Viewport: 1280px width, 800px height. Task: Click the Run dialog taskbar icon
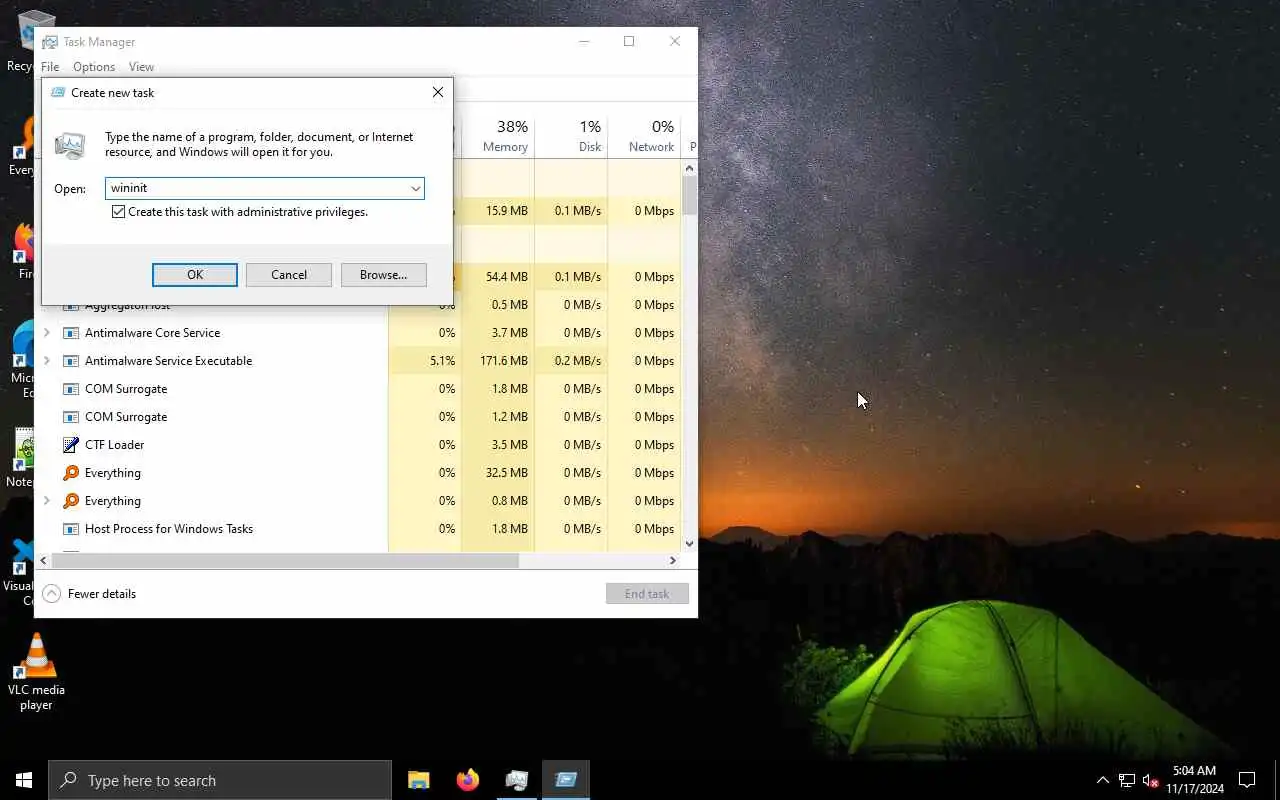(566, 780)
